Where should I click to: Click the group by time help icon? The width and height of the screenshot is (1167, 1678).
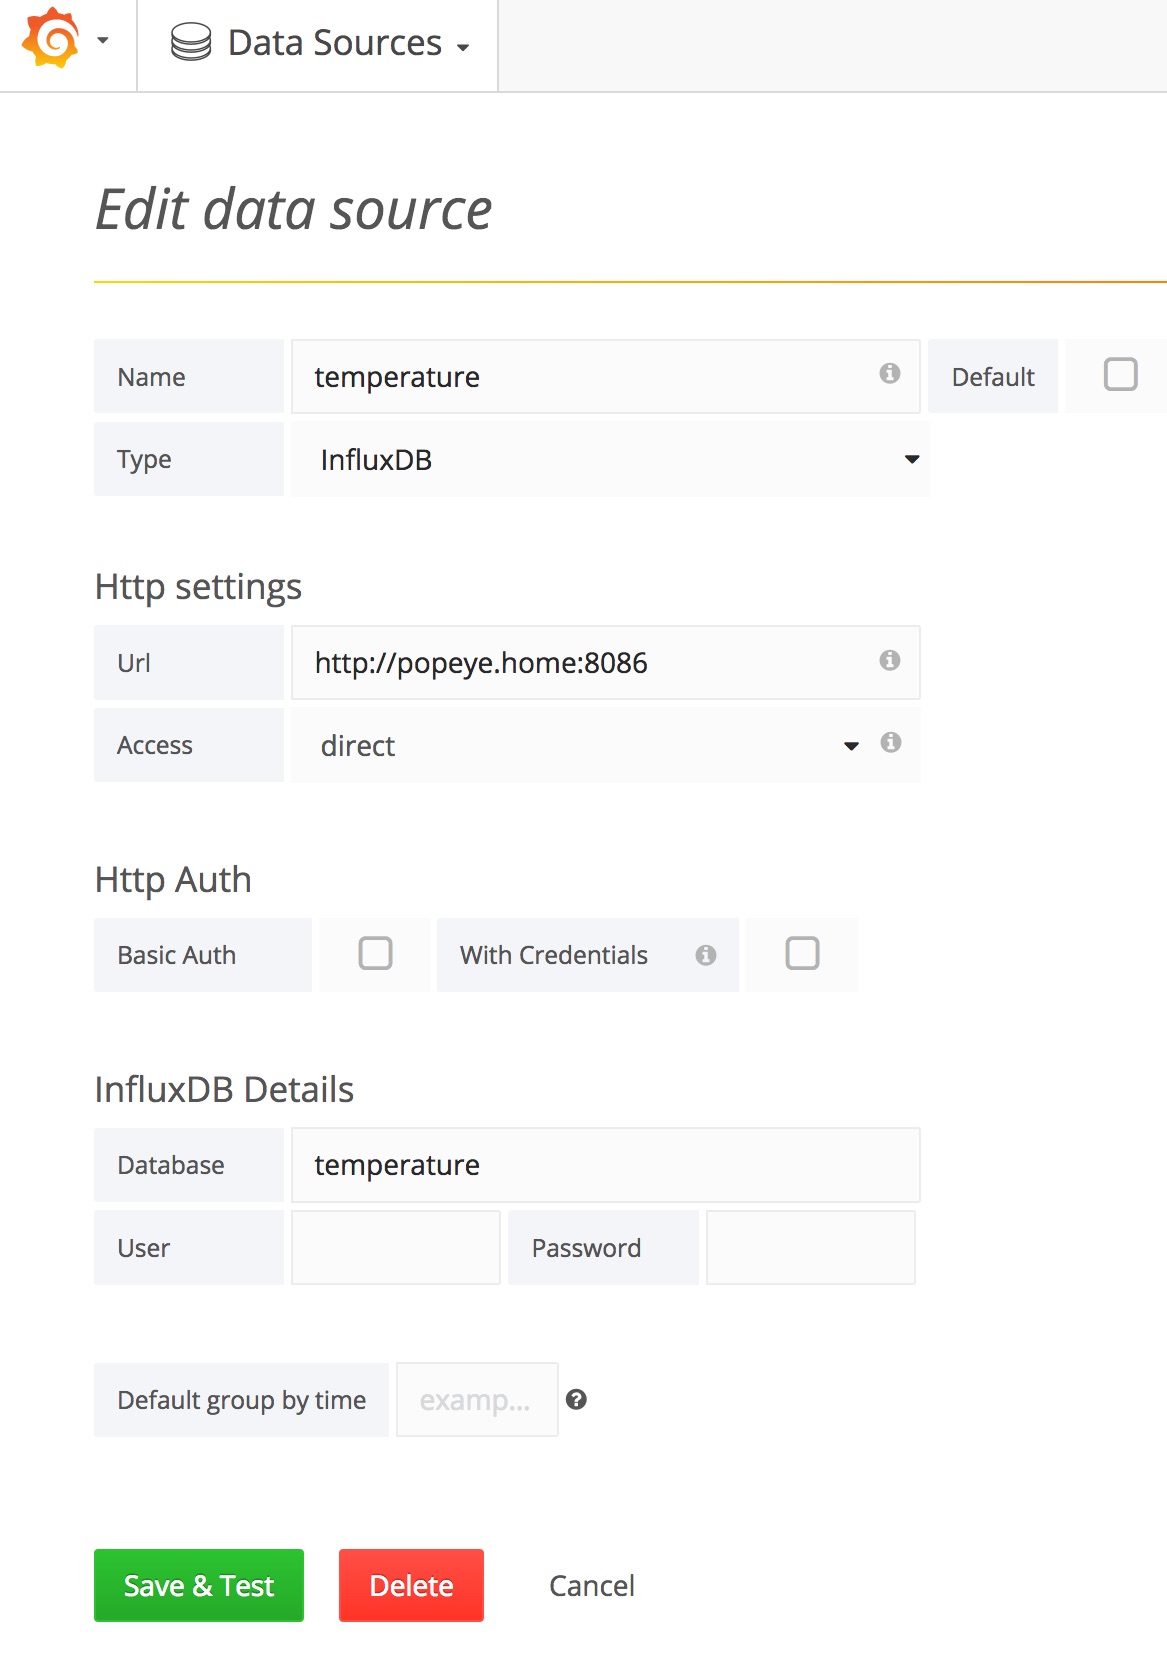pos(576,1400)
